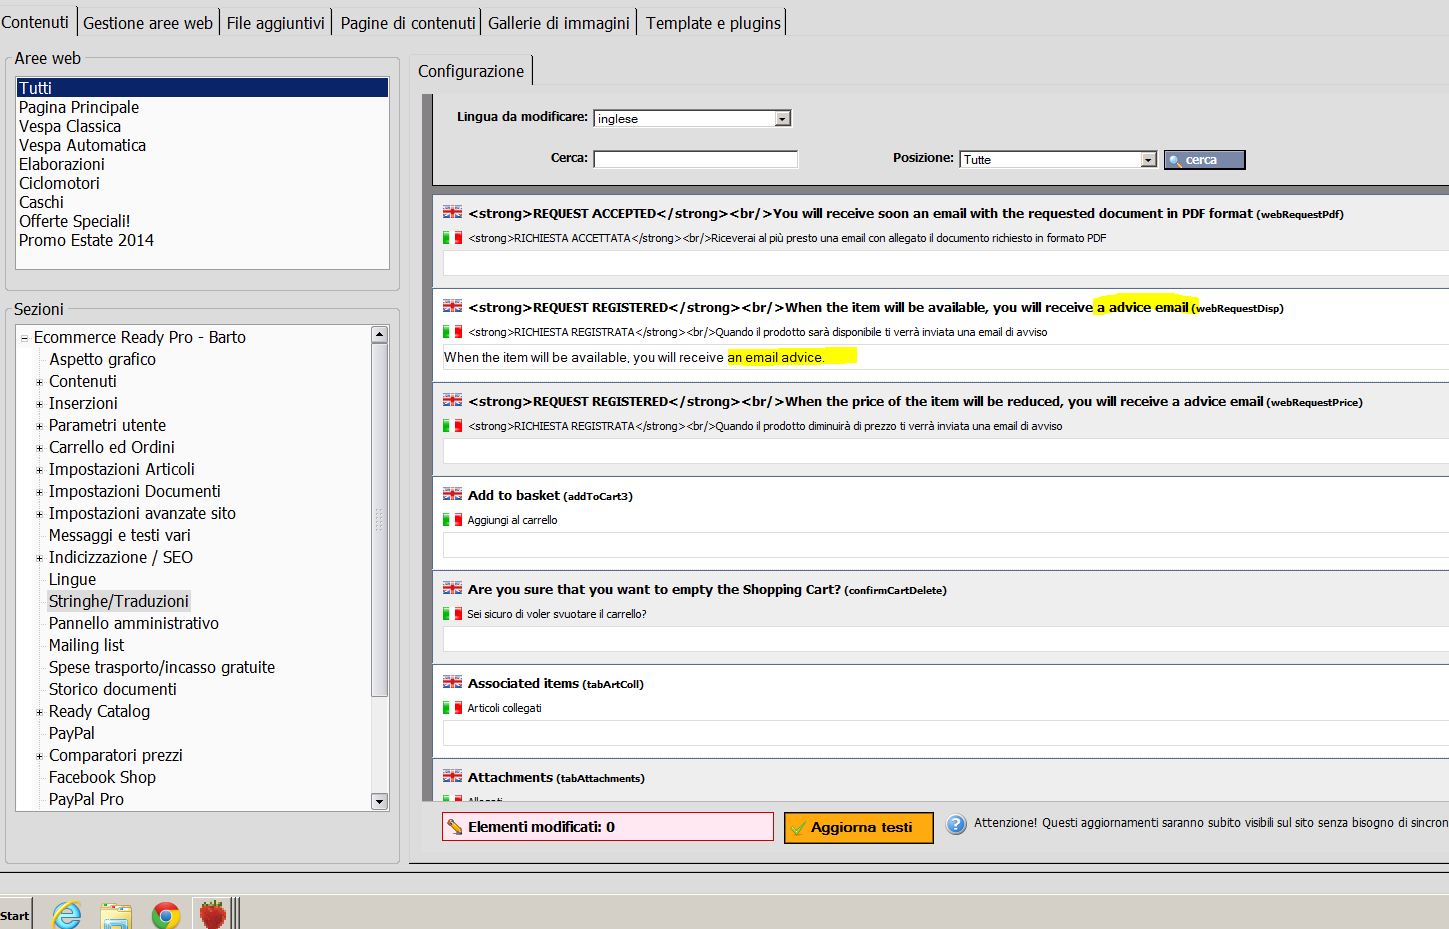Select 'Messaggi e testi vari' in the tree
1449x929 pixels.
point(120,535)
